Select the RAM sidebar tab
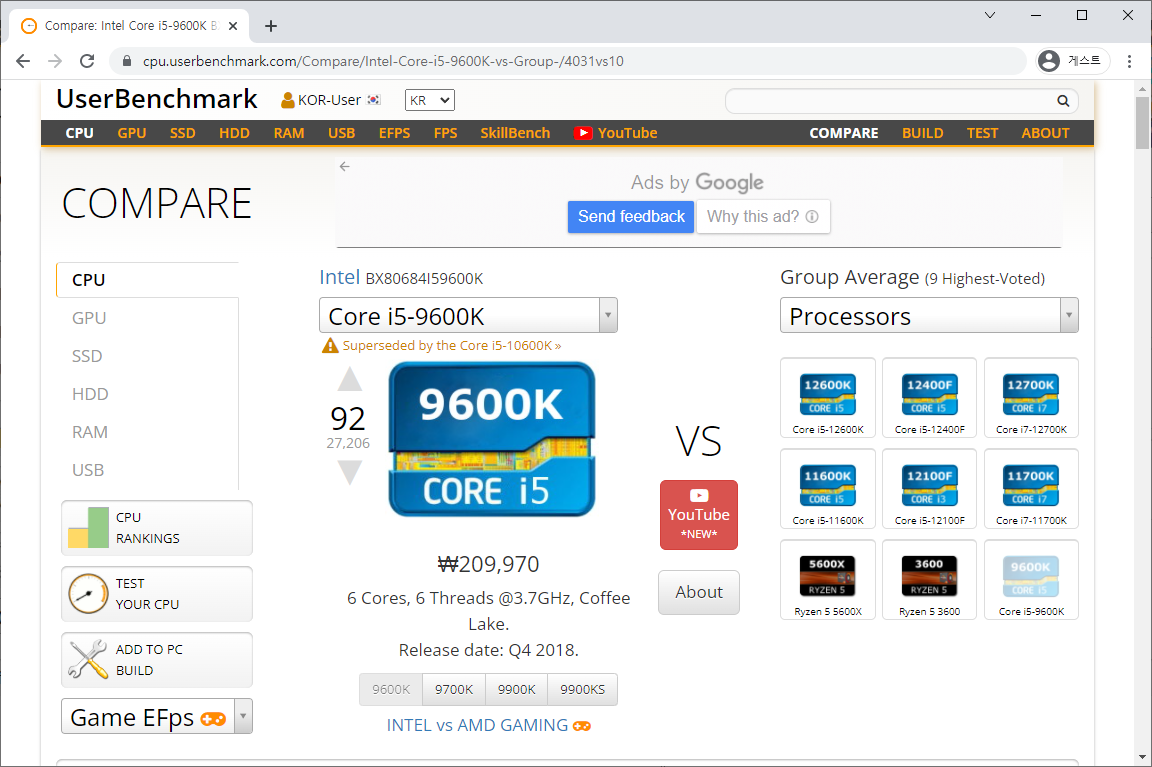 (x=147, y=432)
